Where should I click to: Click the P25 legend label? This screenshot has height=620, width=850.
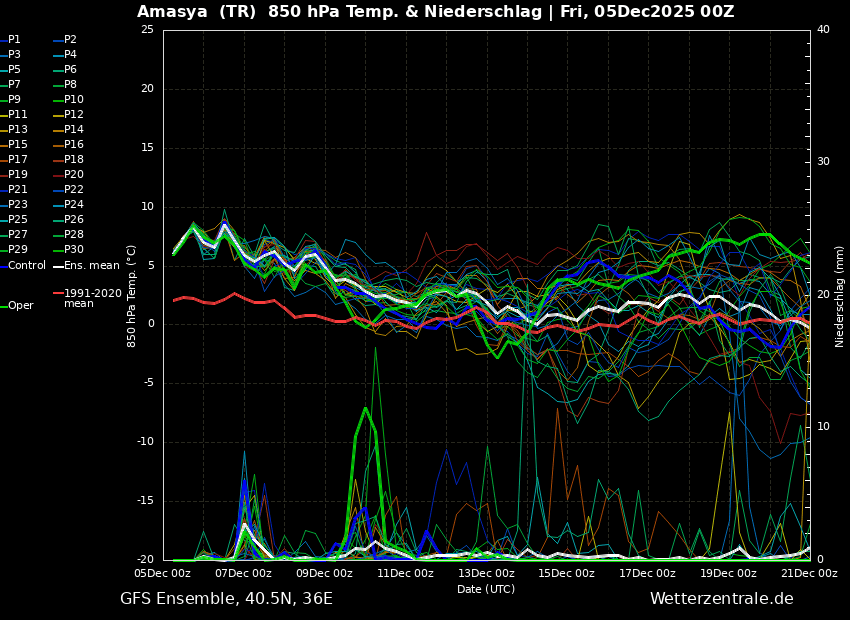(17, 219)
